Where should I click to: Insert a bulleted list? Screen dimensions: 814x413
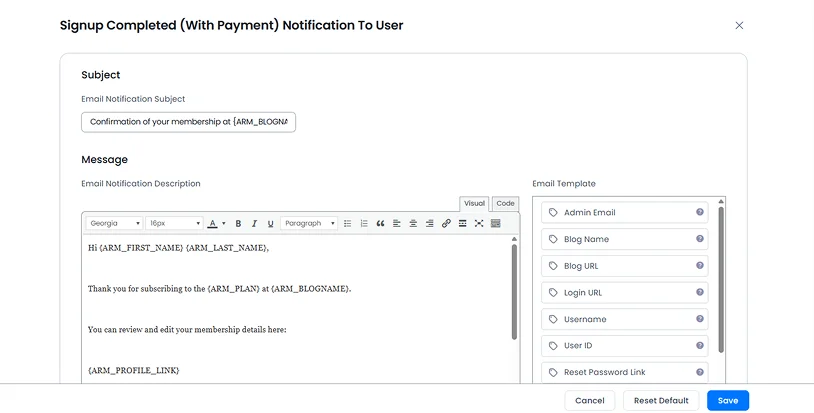[x=347, y=224]
